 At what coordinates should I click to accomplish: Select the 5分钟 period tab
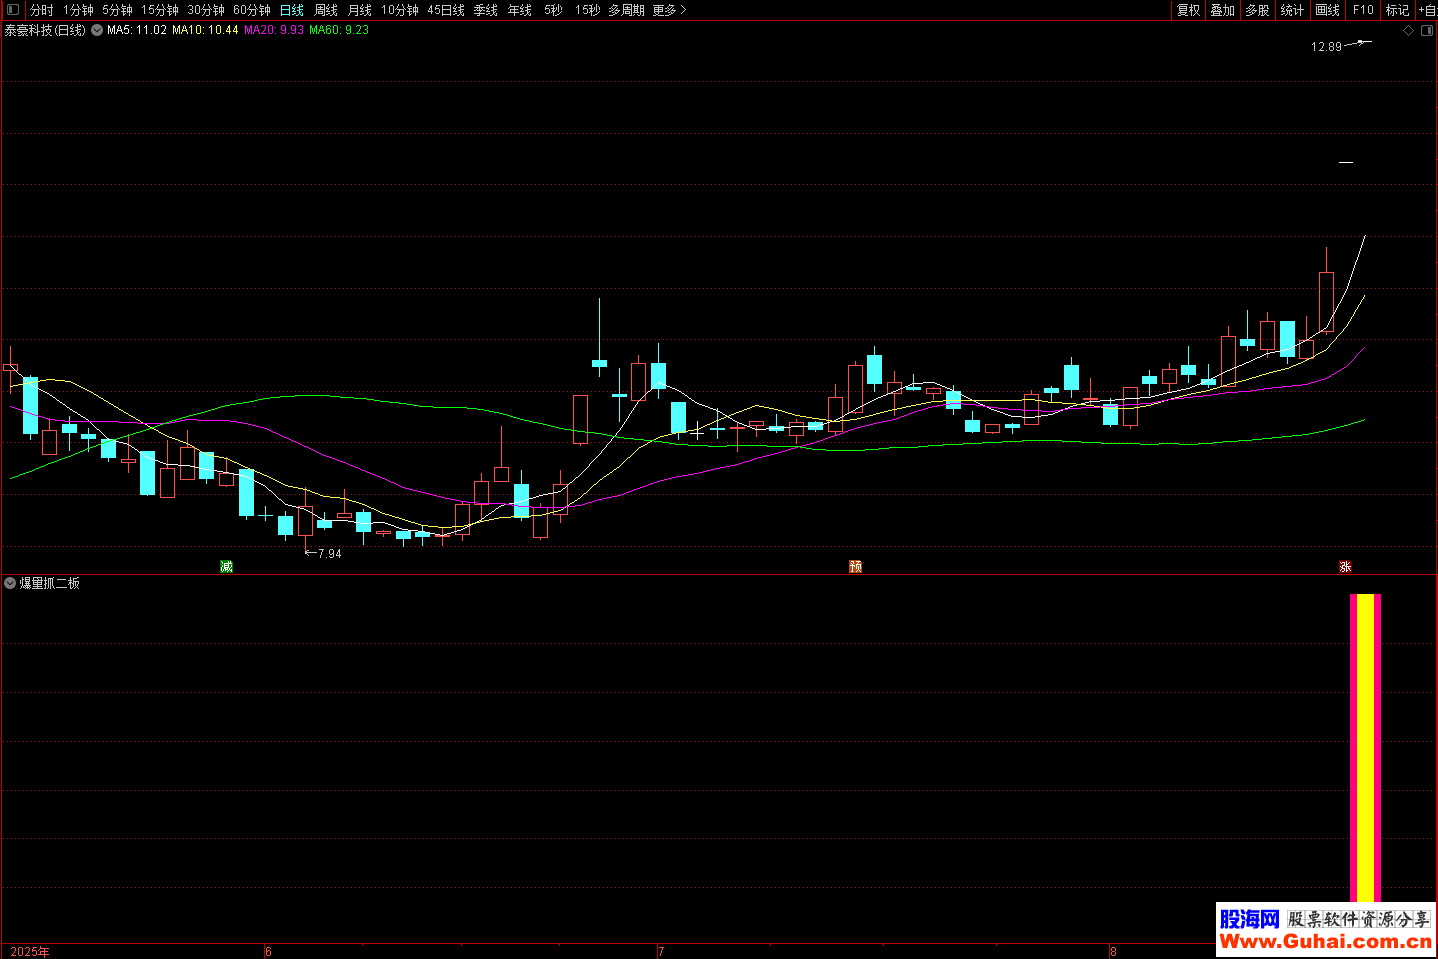pos(117,10)
